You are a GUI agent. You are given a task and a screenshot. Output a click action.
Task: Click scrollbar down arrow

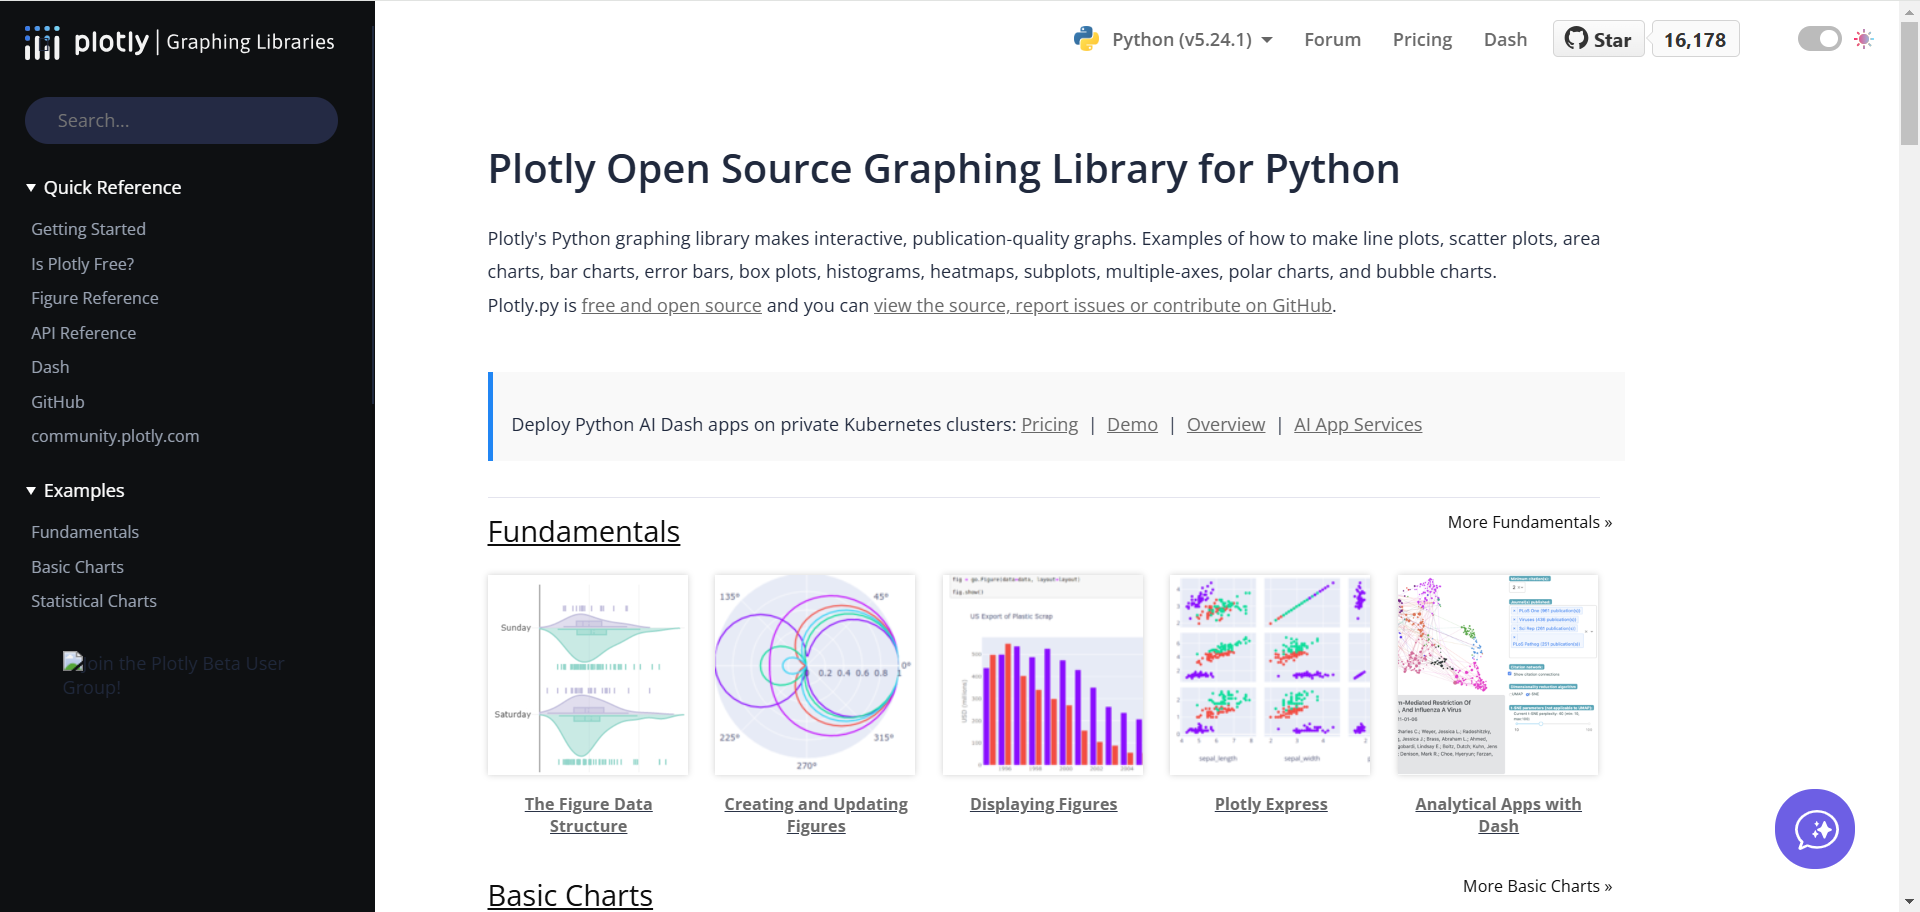click(x=1909, y=902)
